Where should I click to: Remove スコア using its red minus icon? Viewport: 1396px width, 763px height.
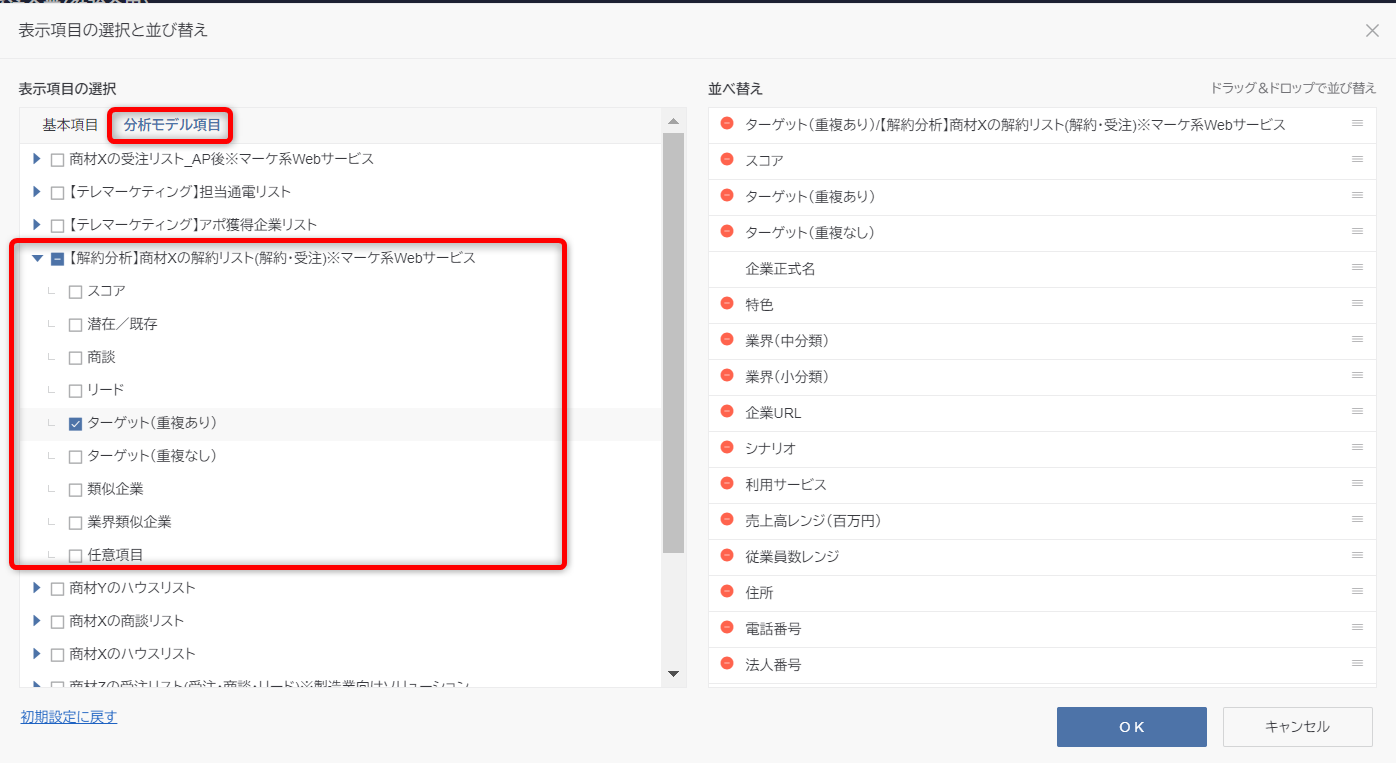pyautogui.click(x=727, y=160)
